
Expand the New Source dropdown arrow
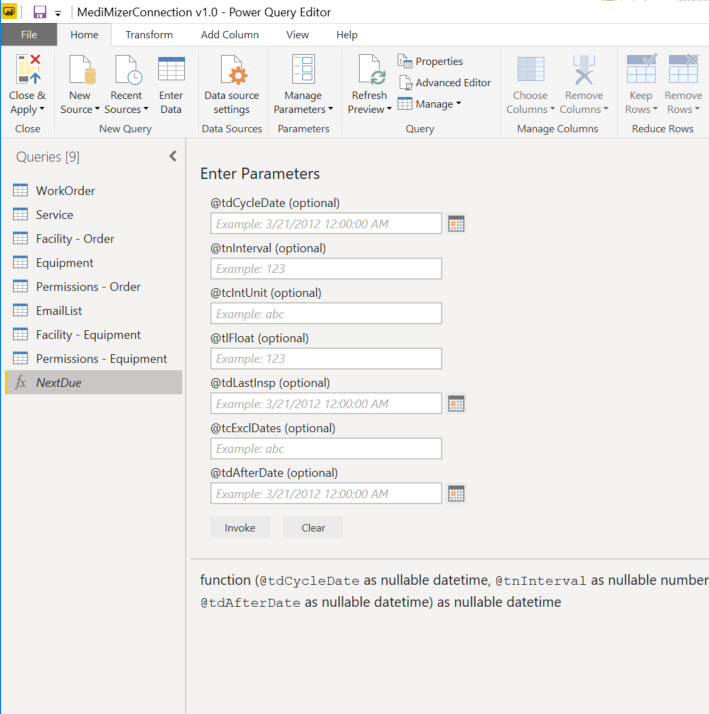click(x=97, y=109)
